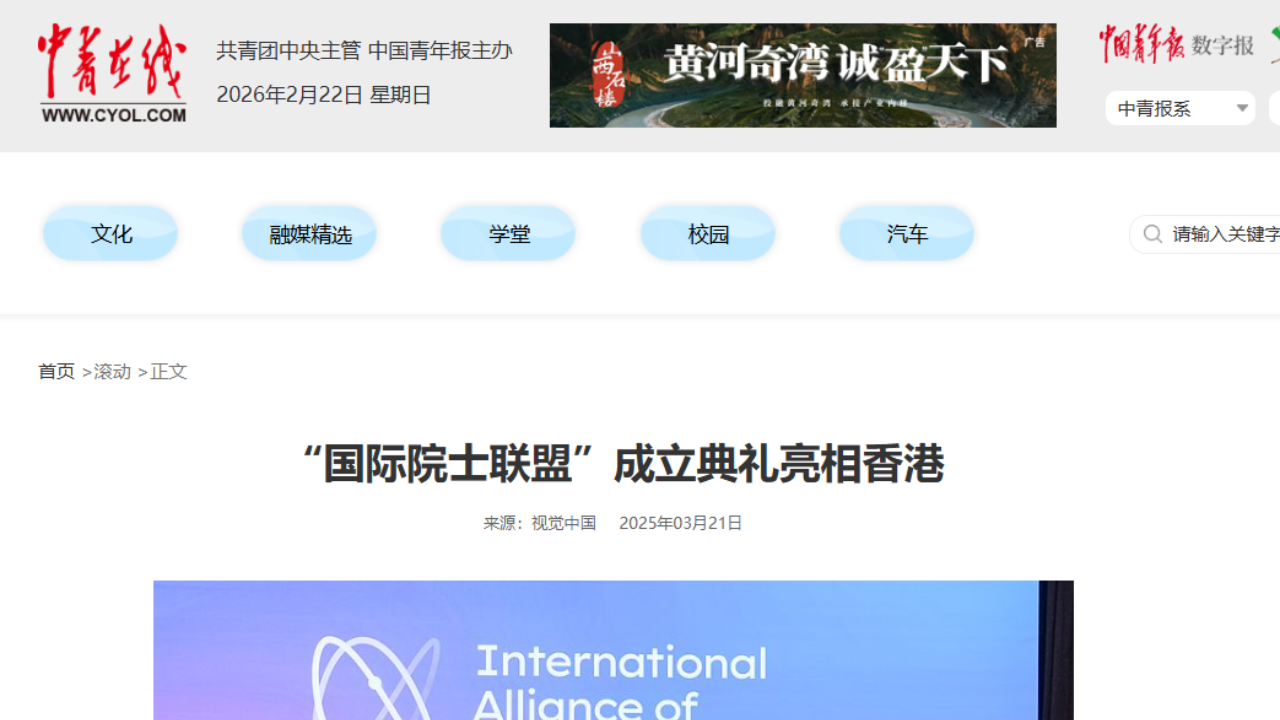Open the 汽车 navigation button
Image resolution: width=1280 pixels, height=720 pixels.
(x=907, y=234)
